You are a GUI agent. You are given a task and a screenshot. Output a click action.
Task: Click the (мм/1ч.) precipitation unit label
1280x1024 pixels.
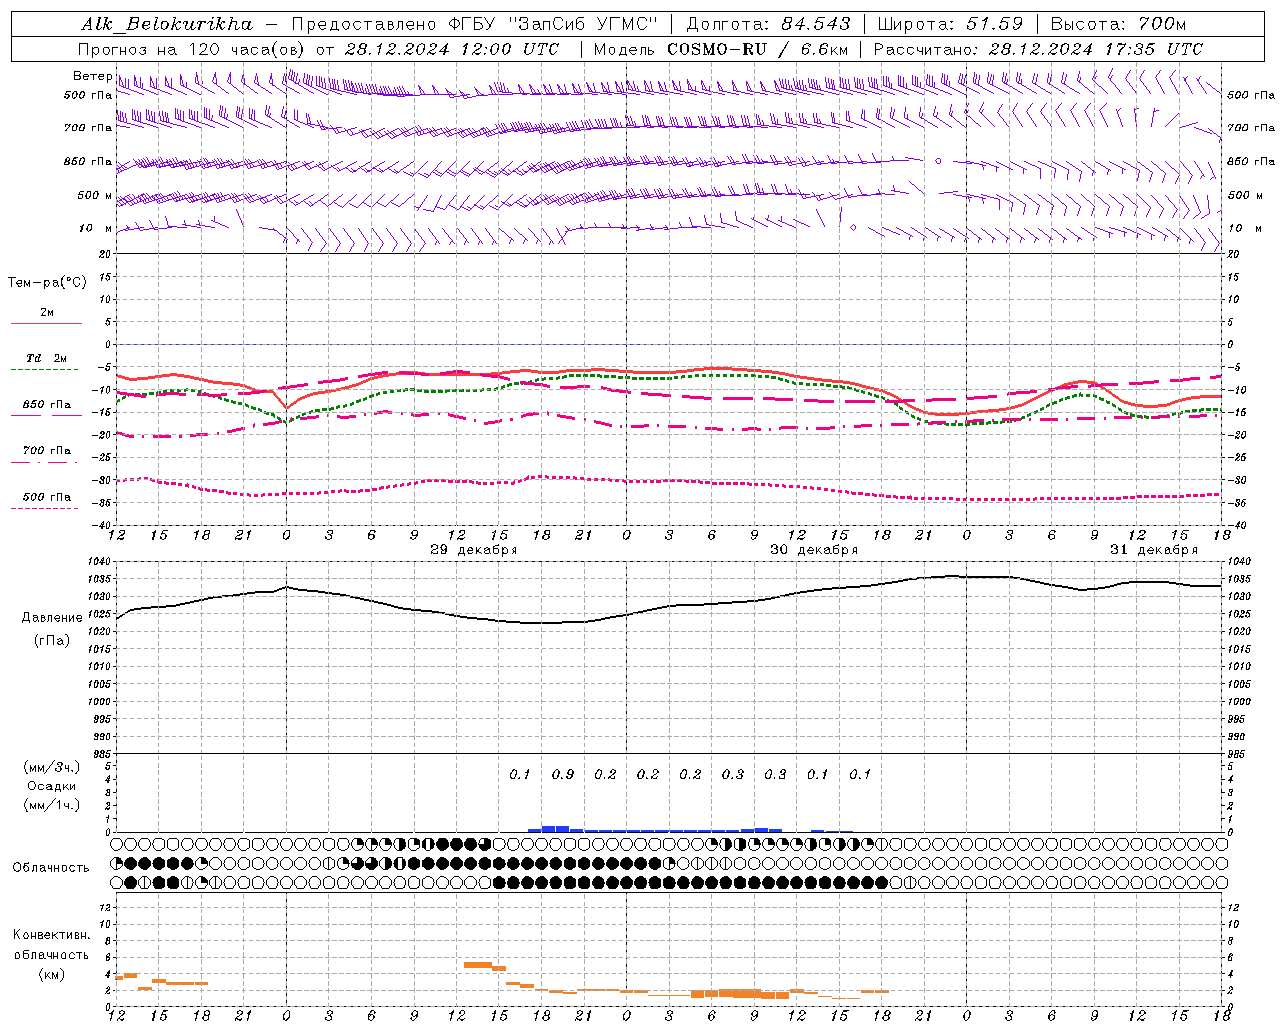tap(52, 805)
